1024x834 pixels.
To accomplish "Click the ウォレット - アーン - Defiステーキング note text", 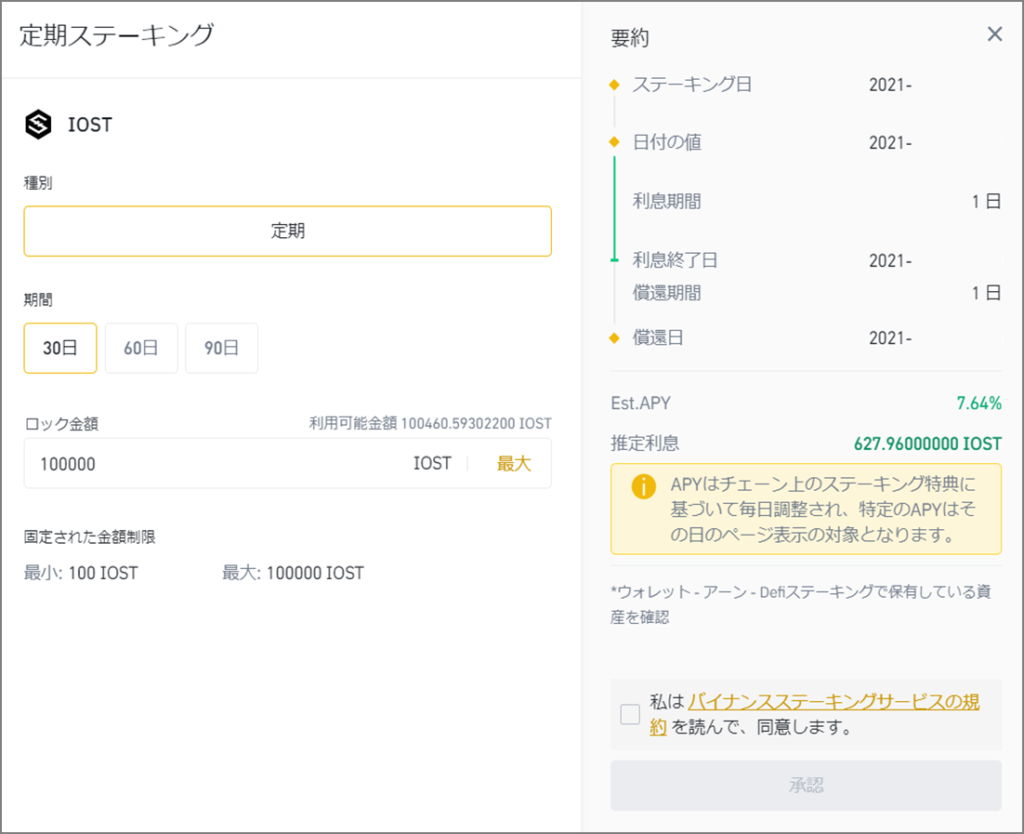I will 801,604.
